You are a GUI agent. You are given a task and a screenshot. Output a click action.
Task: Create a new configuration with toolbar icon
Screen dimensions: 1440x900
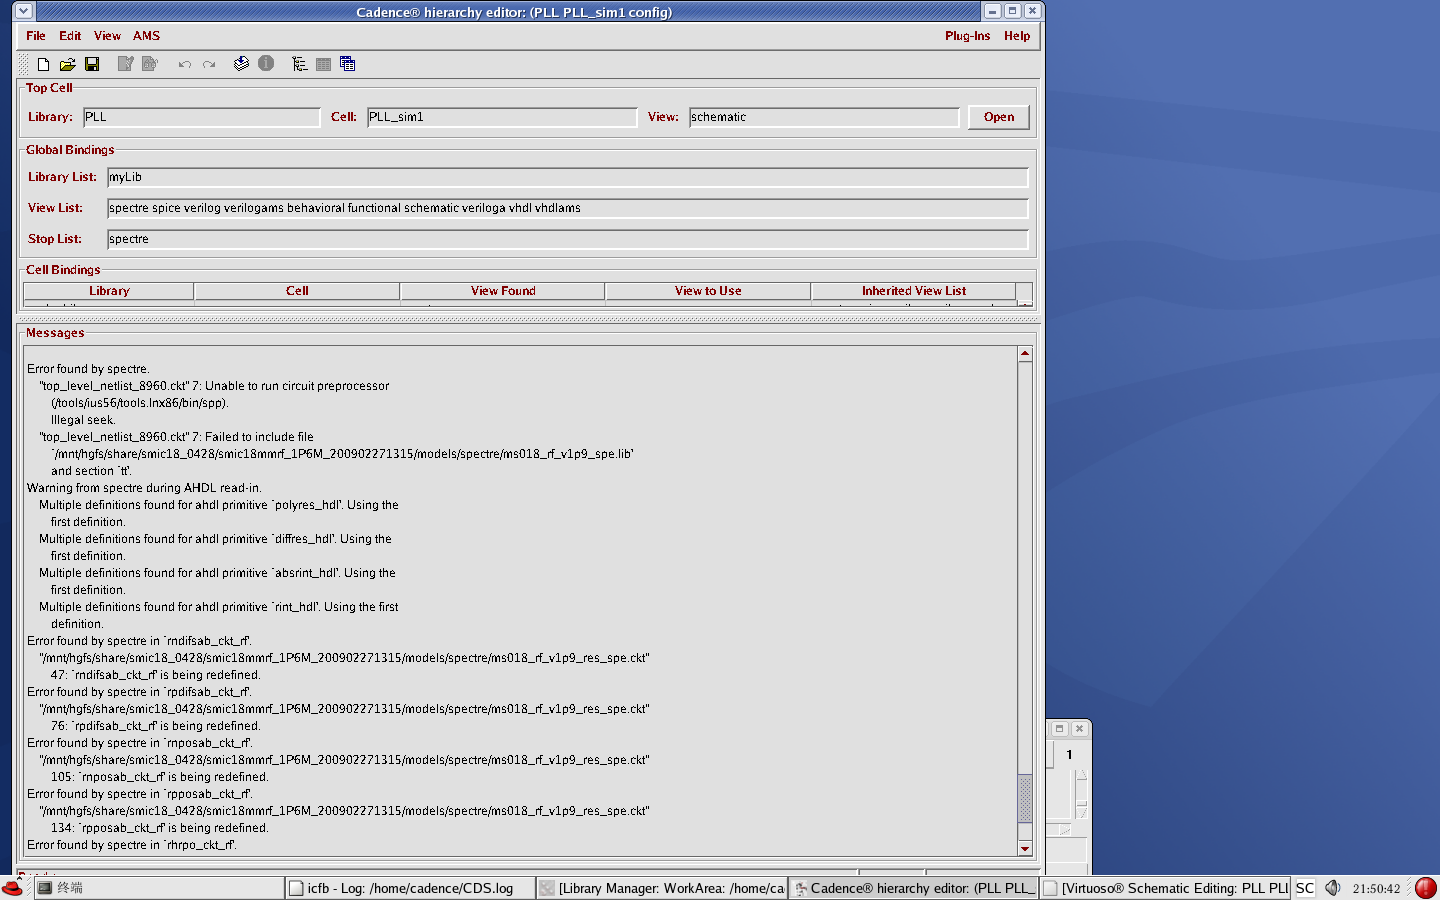tap(43, 64)
